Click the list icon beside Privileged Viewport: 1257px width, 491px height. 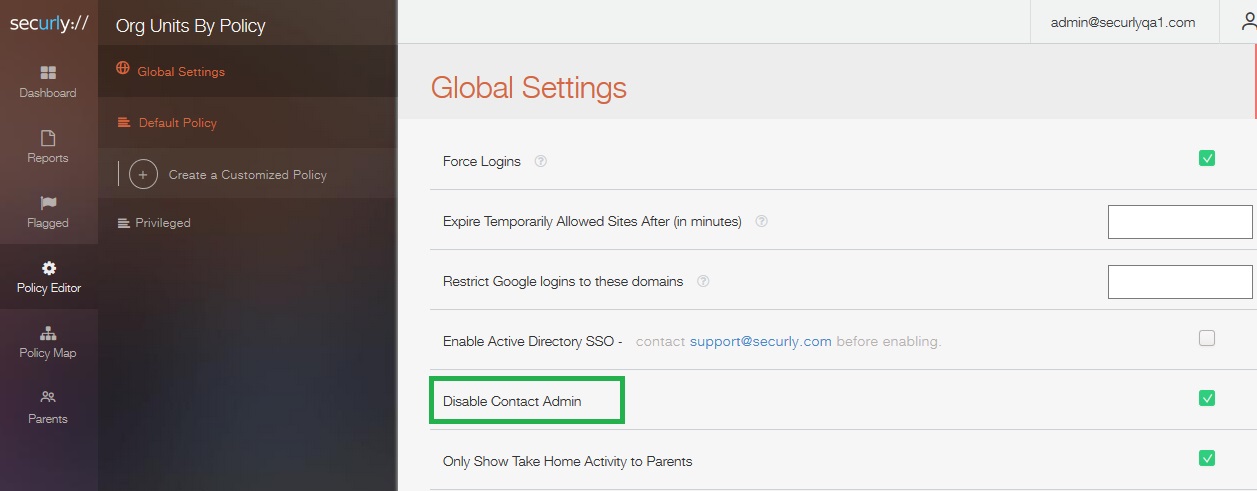coord(124,222)
